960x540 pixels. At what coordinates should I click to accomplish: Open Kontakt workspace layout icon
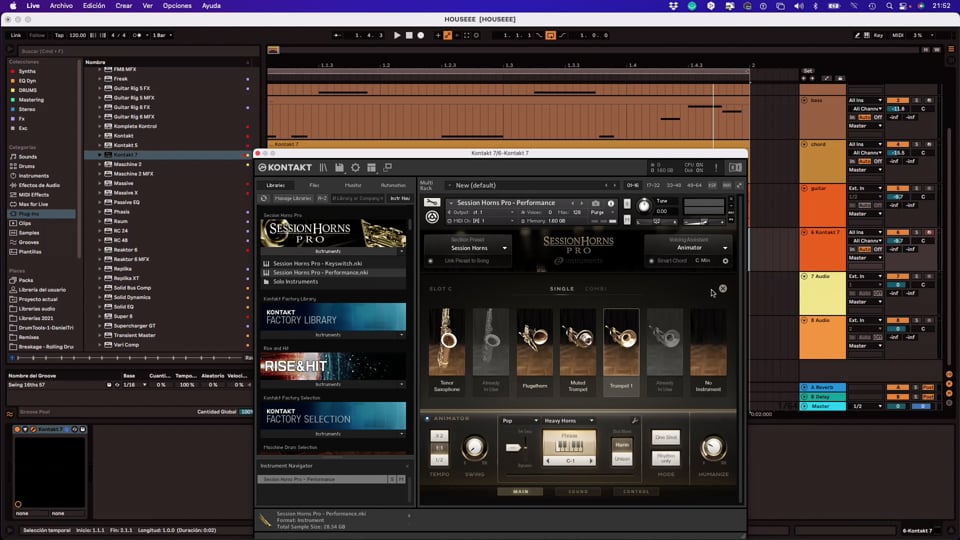(x=371, y=168)
